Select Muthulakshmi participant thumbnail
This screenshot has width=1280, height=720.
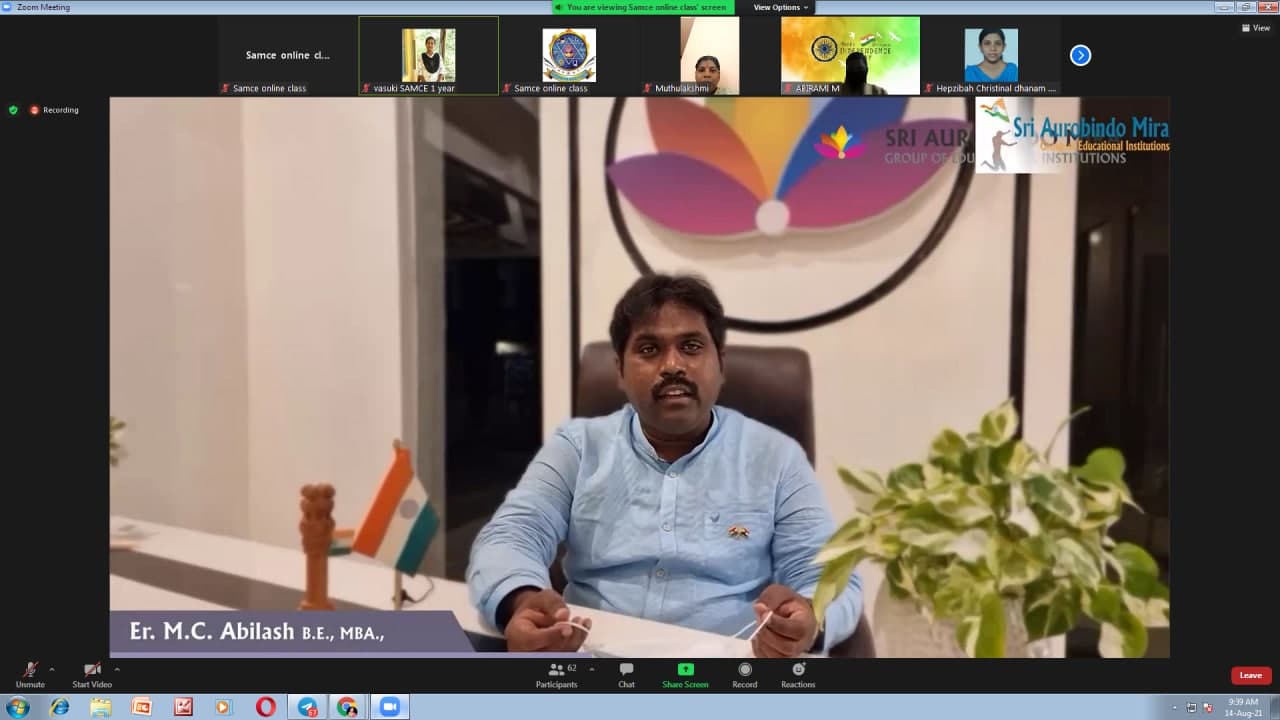click(x=709, y=56)
